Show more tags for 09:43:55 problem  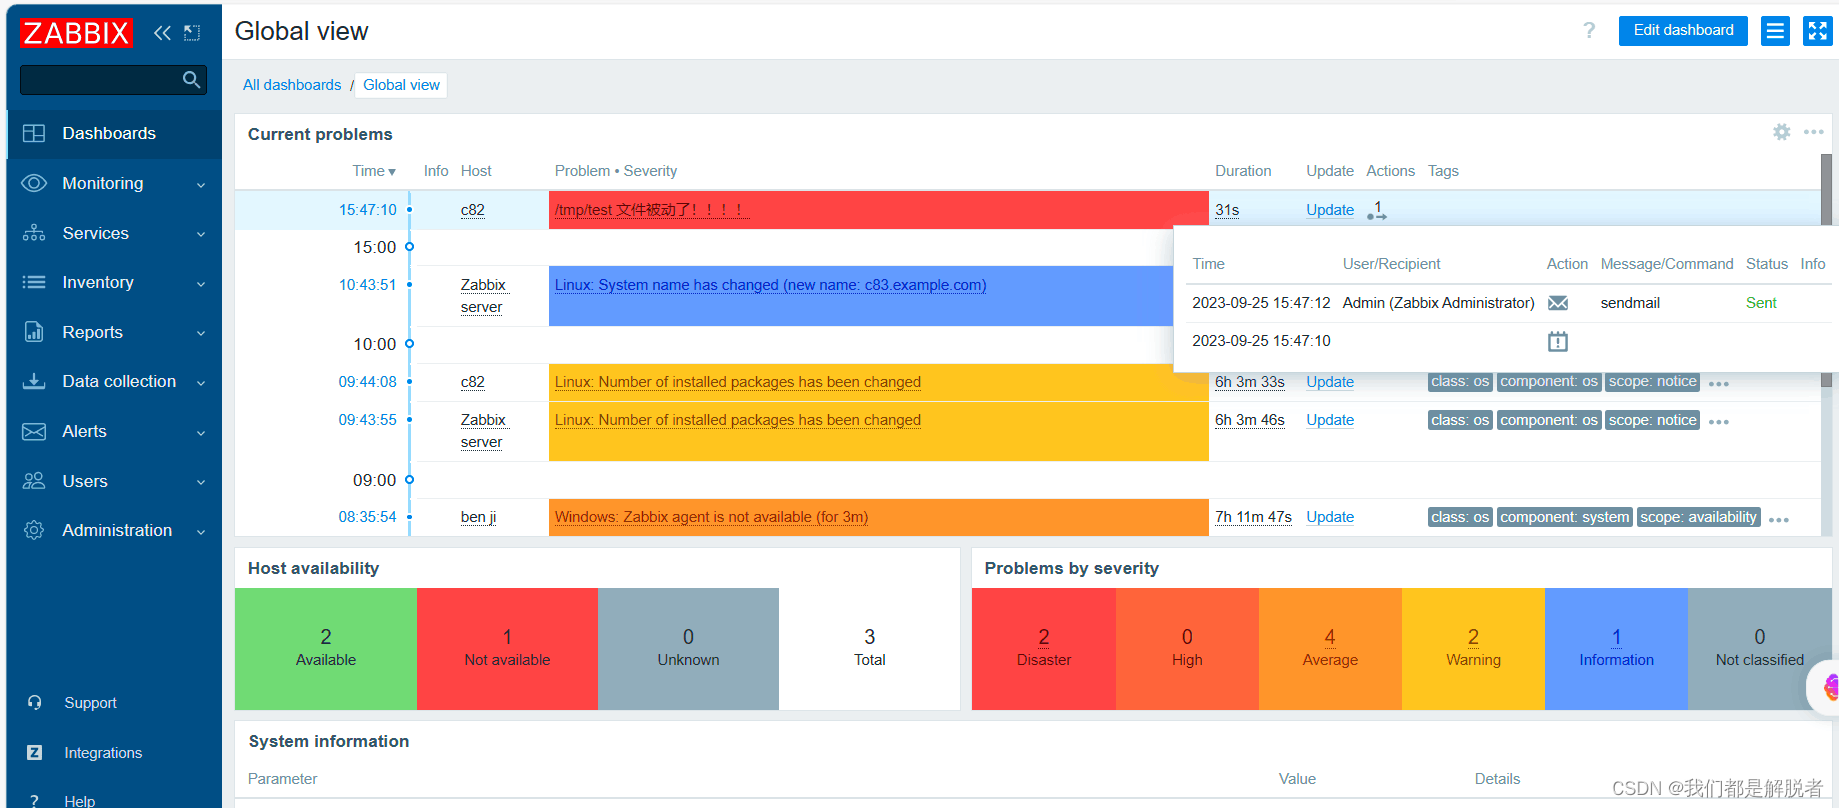(1718, 422)
